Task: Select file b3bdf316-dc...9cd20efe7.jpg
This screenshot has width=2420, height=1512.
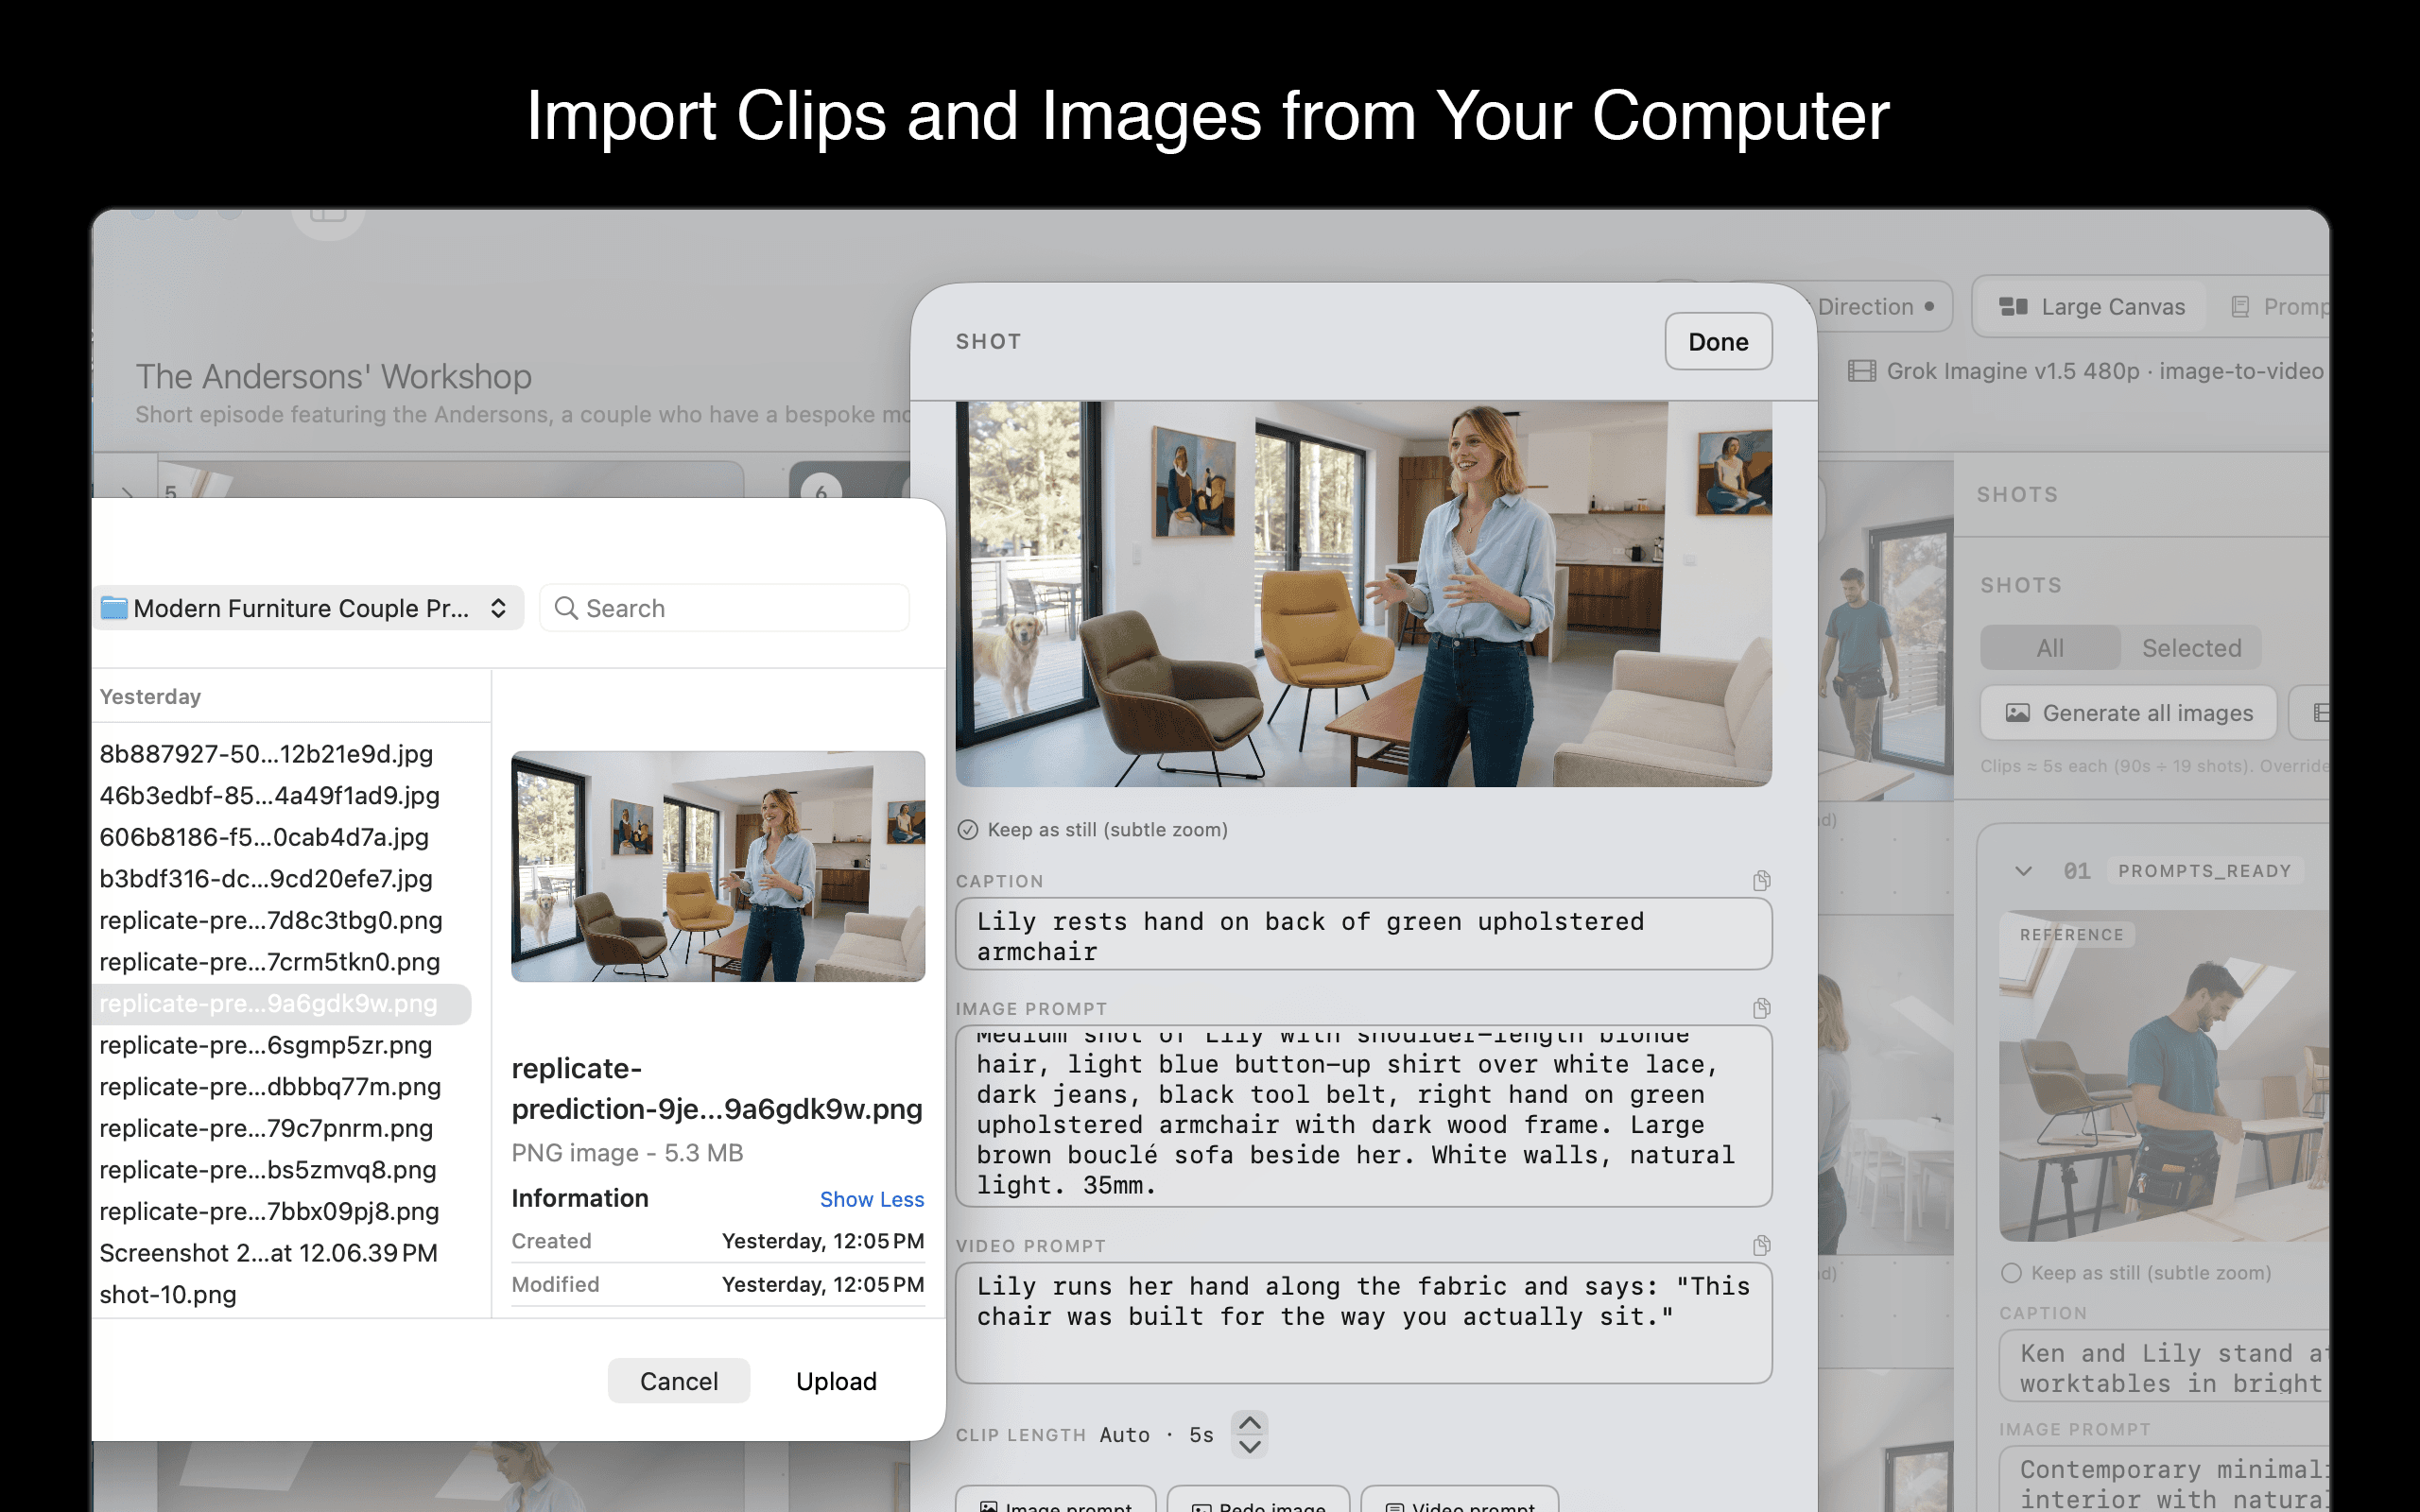Action: pyautogui.click(x=266, y=879)
